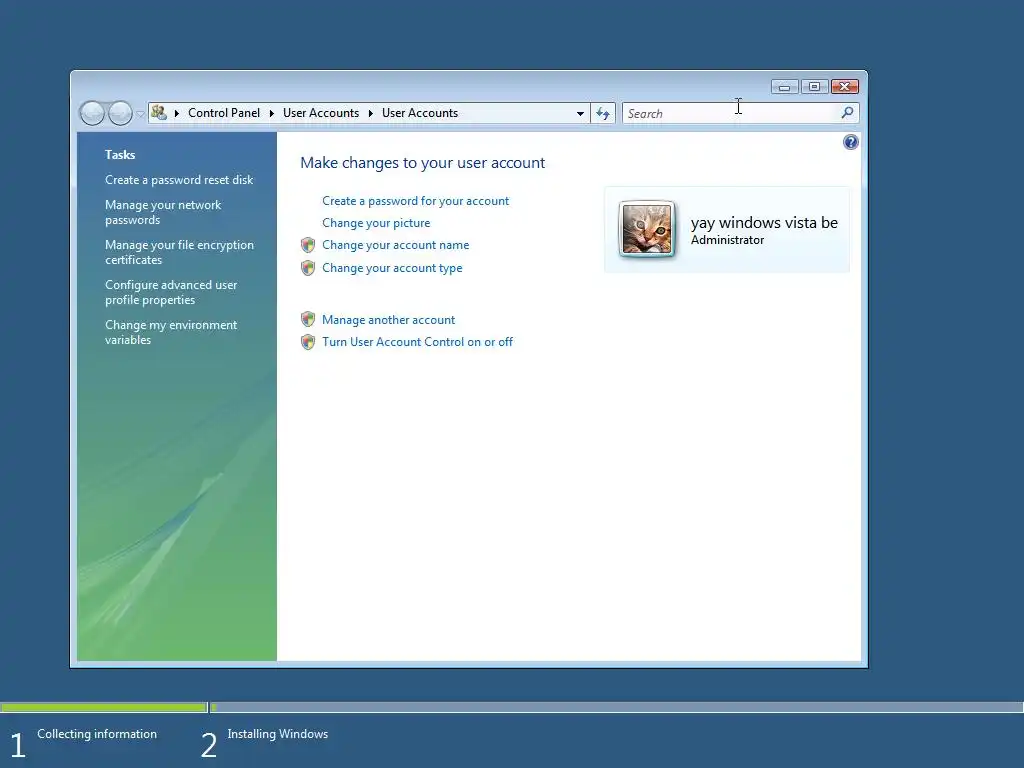Click the magnifying glass search icon
The height and width of the screenshot is (768, 1024).
click(x=847, y=113)
